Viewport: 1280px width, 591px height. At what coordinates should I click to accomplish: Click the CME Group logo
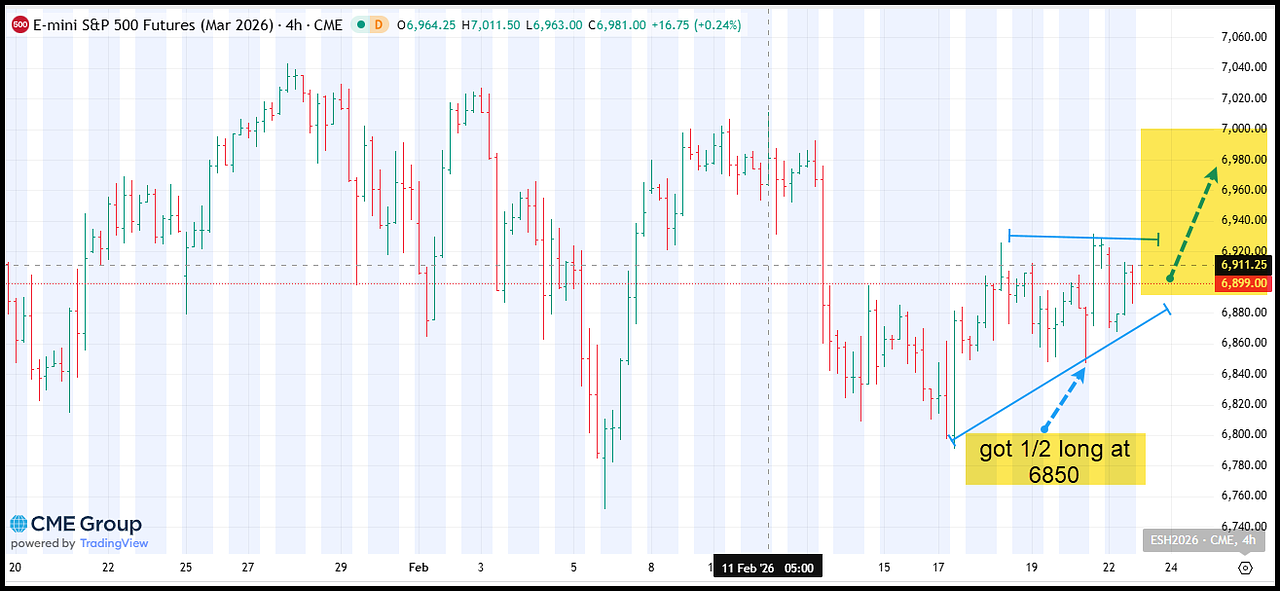[76, 524]
